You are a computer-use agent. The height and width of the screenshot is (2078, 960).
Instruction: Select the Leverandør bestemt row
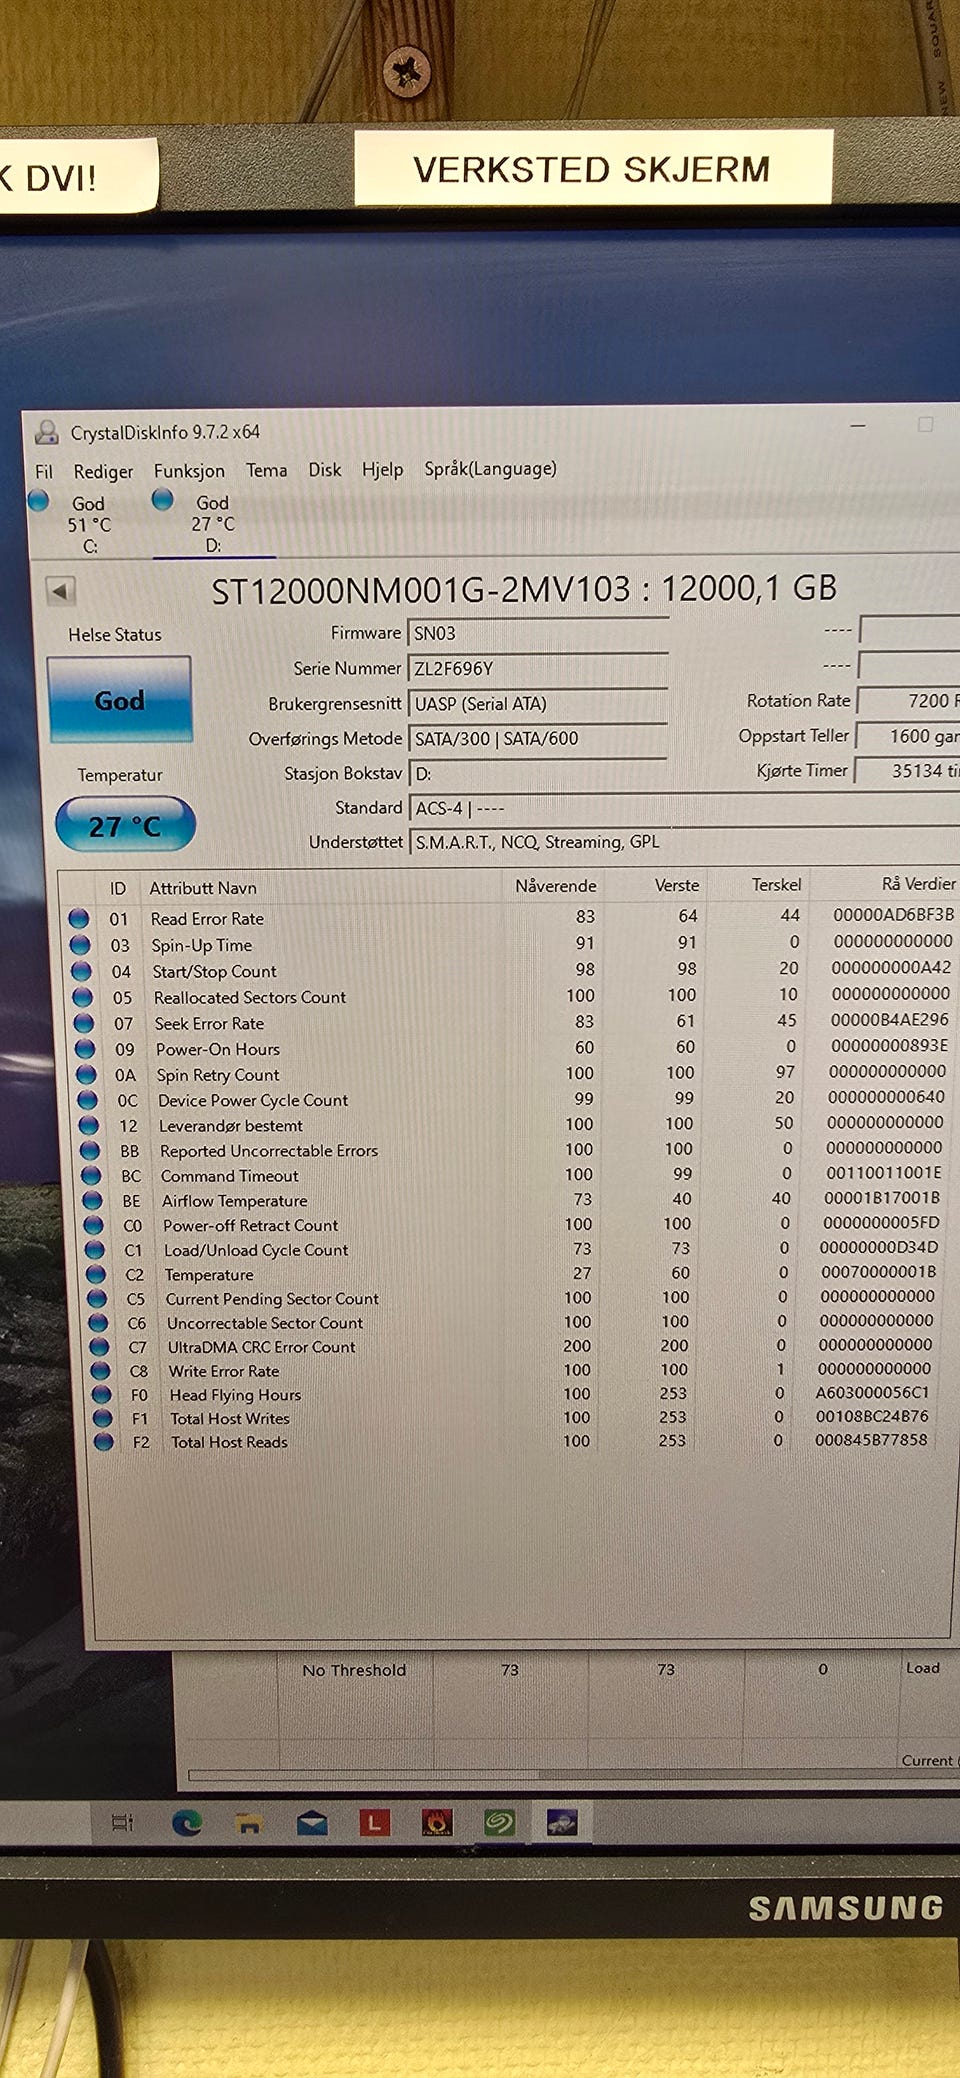512,1125
